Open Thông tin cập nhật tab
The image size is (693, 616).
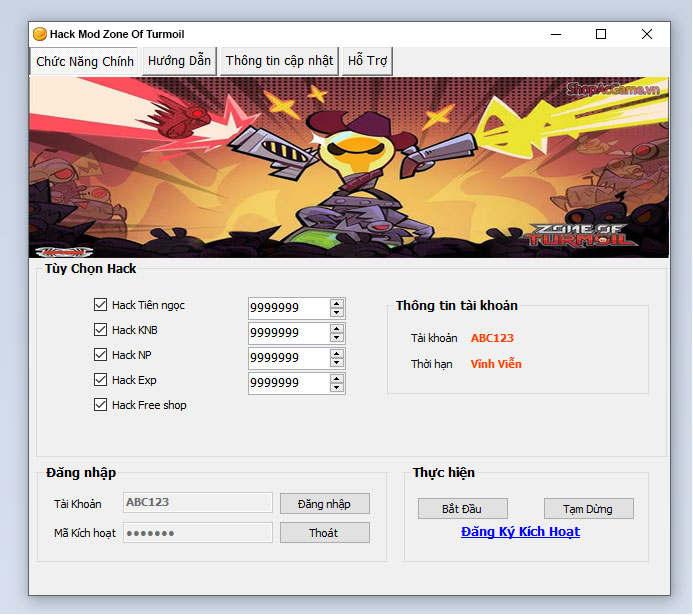tap(279, 61)
